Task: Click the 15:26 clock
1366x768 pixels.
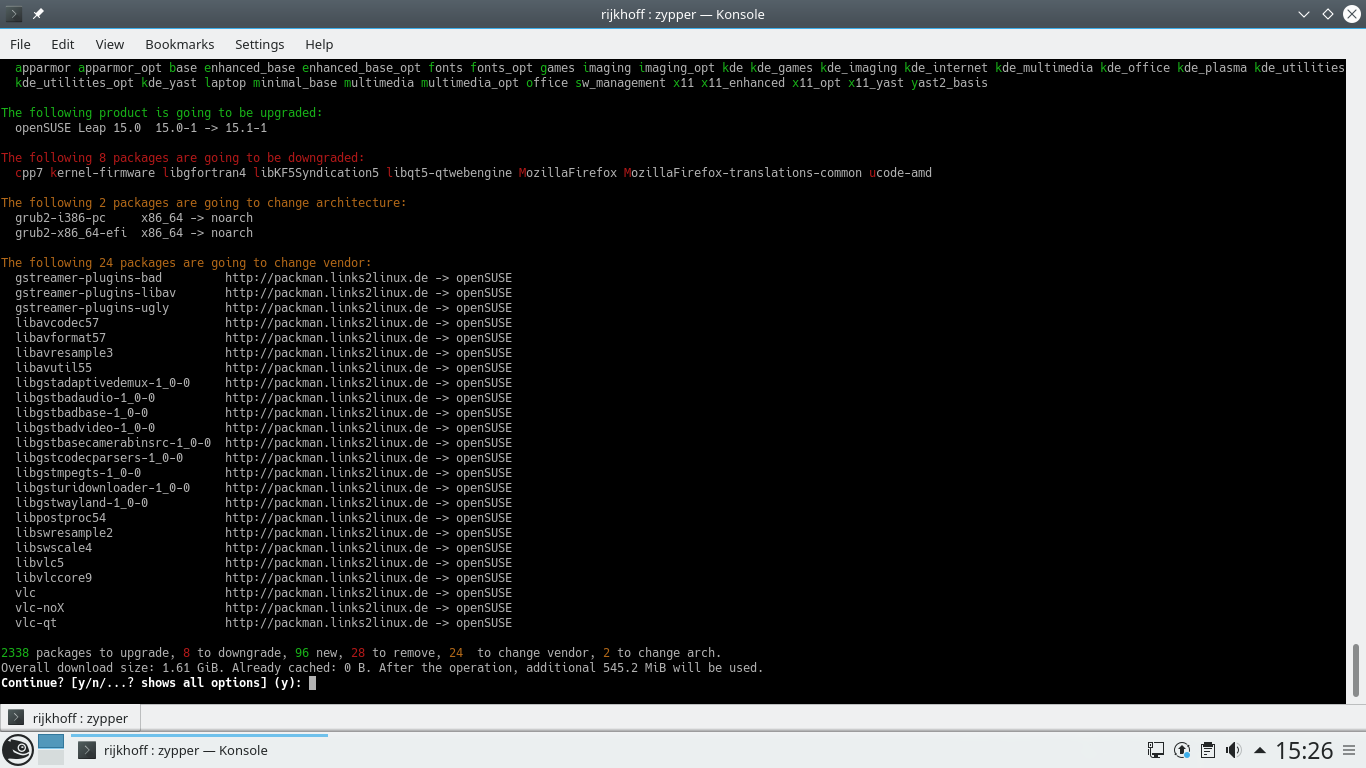Action: click(x=1304, y=750)
